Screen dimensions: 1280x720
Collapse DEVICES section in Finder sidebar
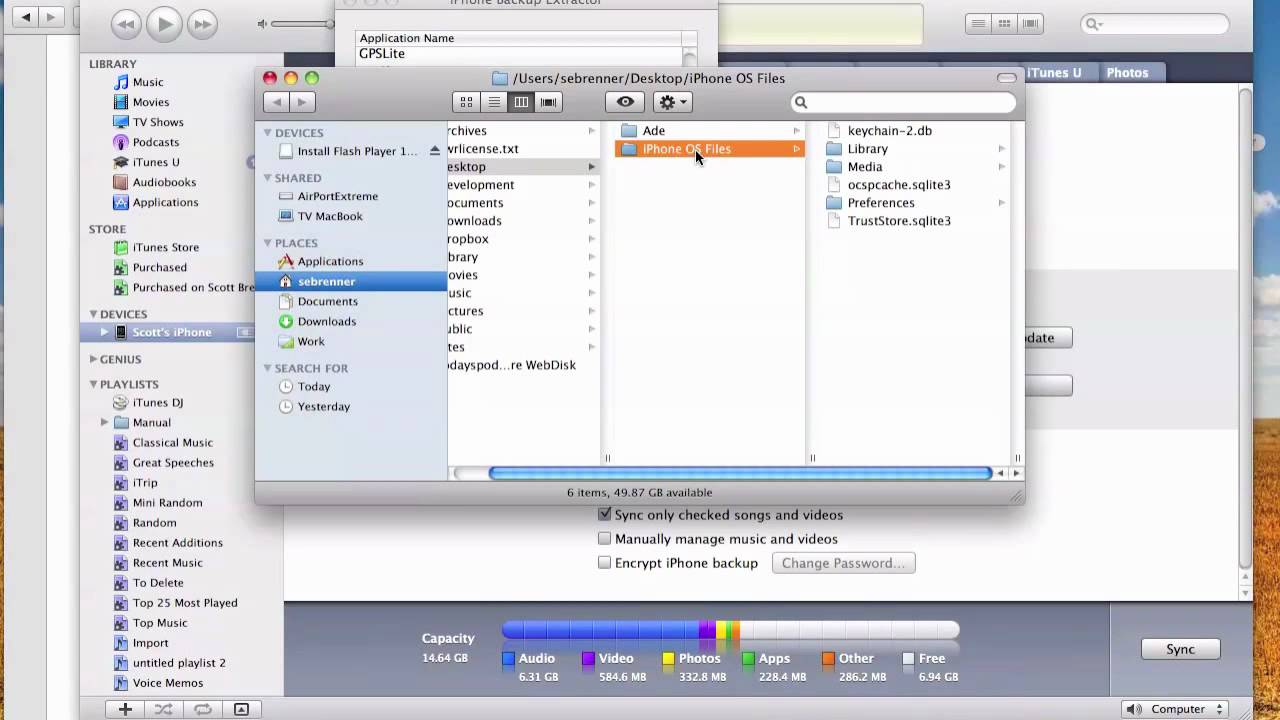click(x=268, y=133)
